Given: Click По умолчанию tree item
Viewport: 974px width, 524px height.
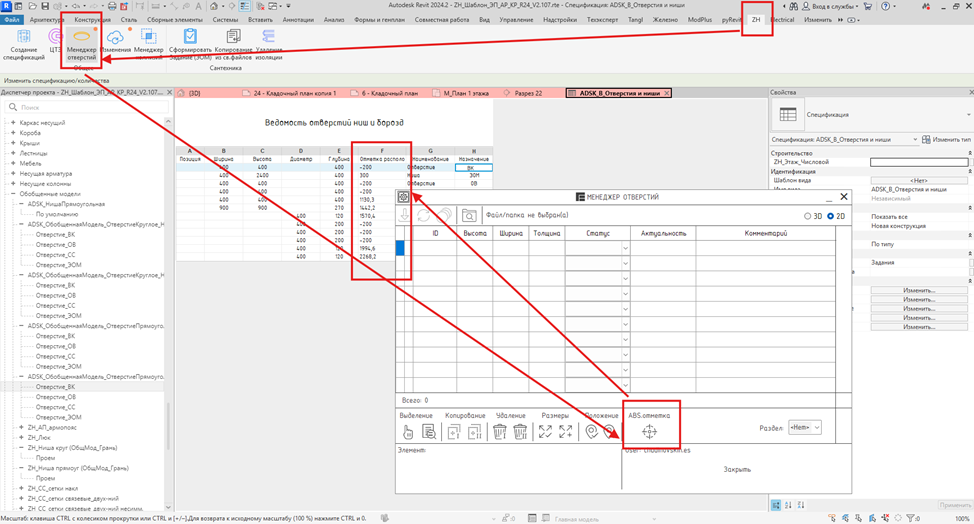Looking at the screenshot, I should click(x=57, y=214).
